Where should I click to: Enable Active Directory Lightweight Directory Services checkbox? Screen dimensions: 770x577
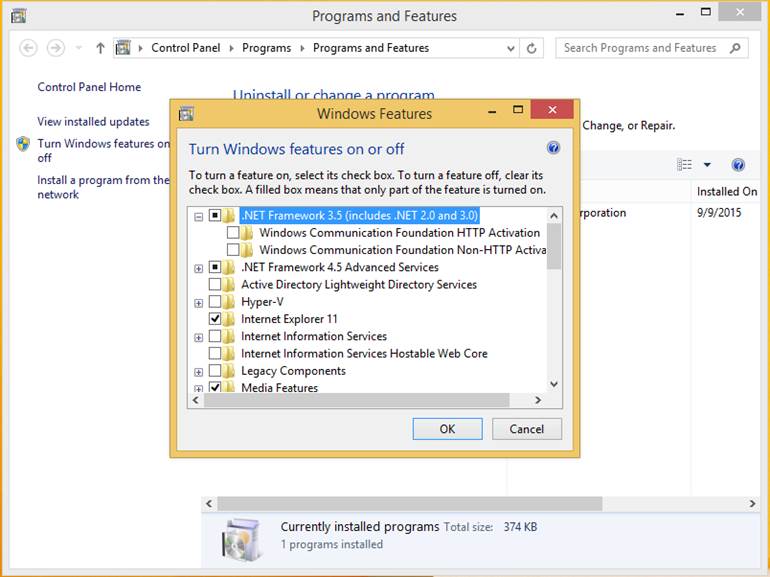(x=215, y=285)
